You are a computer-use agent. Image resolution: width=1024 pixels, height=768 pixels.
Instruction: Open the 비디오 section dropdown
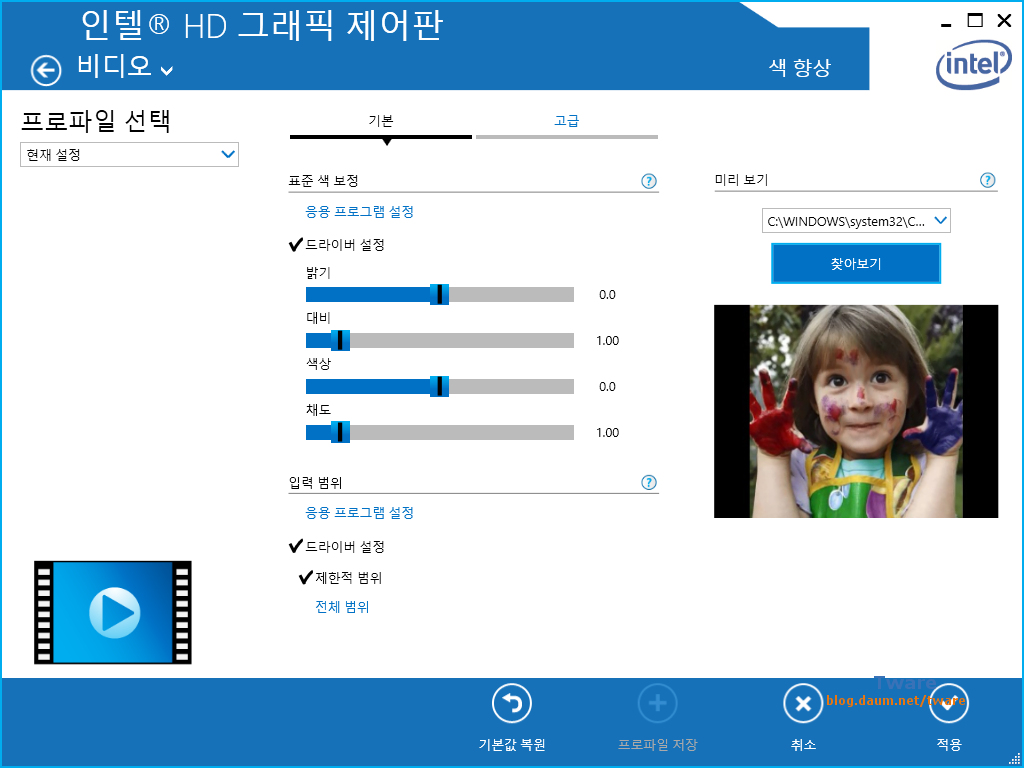pos(125,67)
